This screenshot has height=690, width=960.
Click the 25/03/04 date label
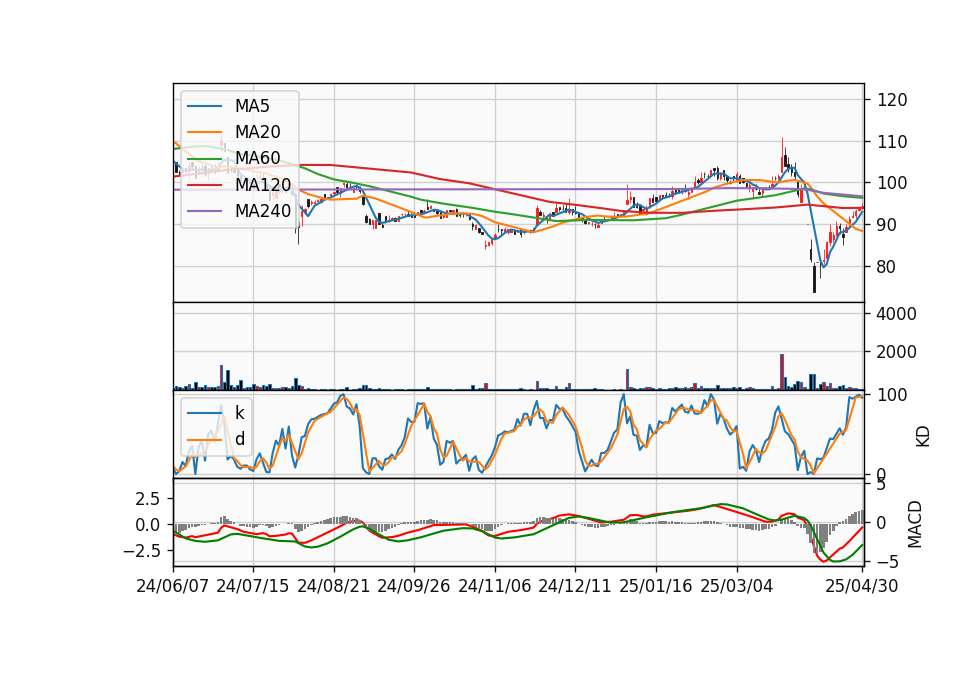coord(737,586)
